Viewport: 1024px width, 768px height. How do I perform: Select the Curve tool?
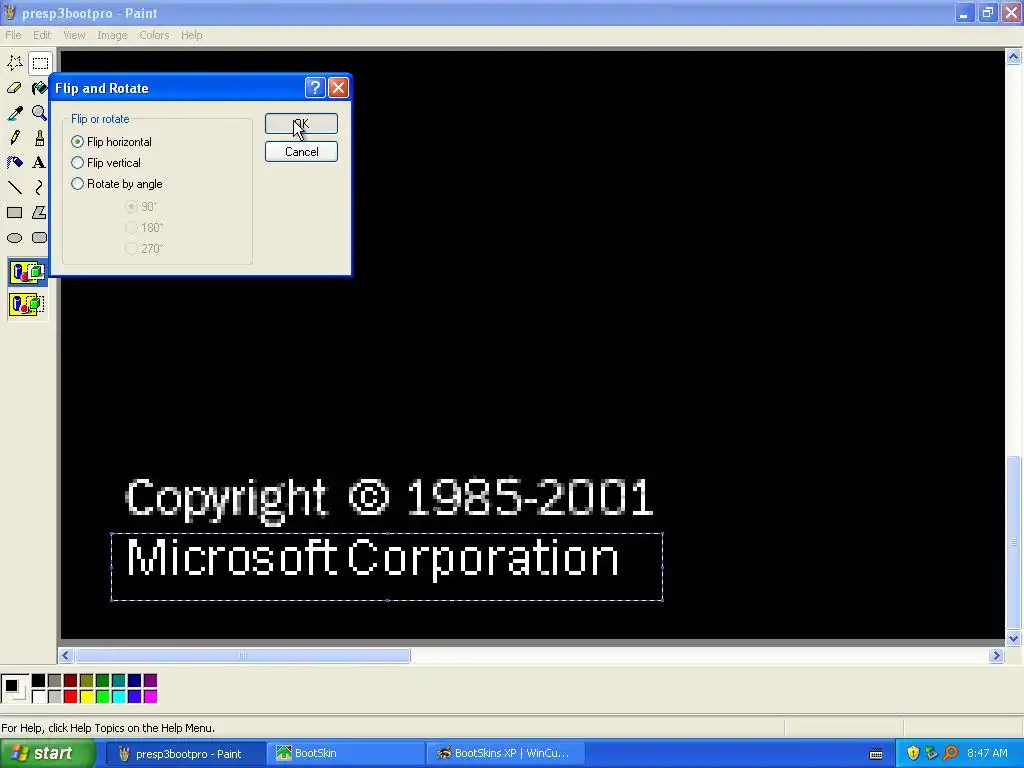coord(40,188)
